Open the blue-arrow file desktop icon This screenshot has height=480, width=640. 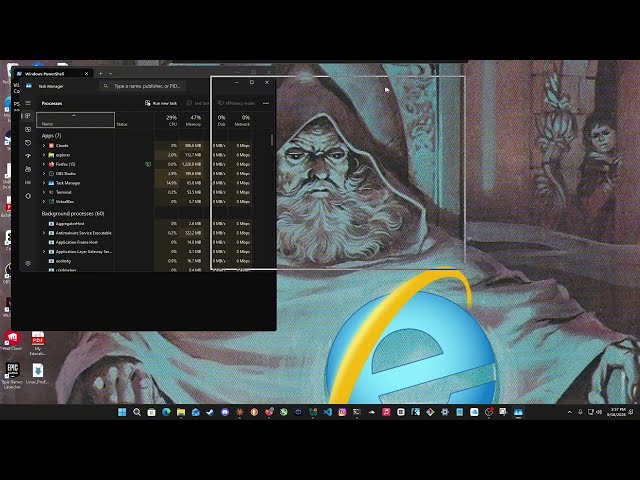pos(38,374)
